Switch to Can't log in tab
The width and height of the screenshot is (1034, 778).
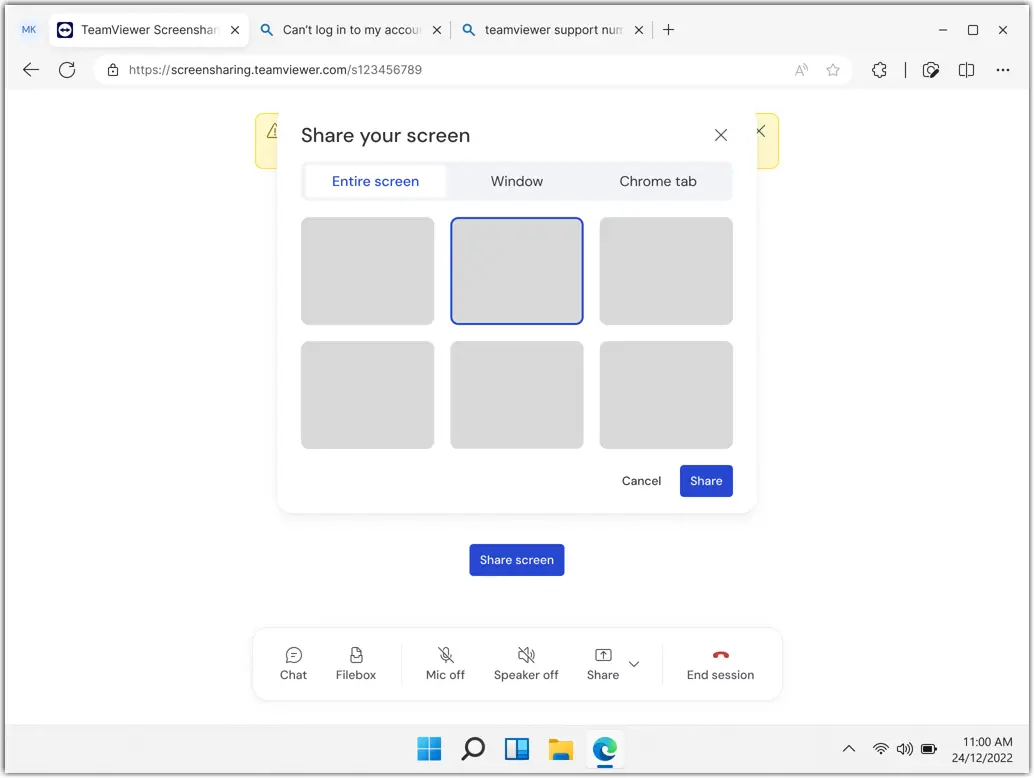tap(351, 30)
